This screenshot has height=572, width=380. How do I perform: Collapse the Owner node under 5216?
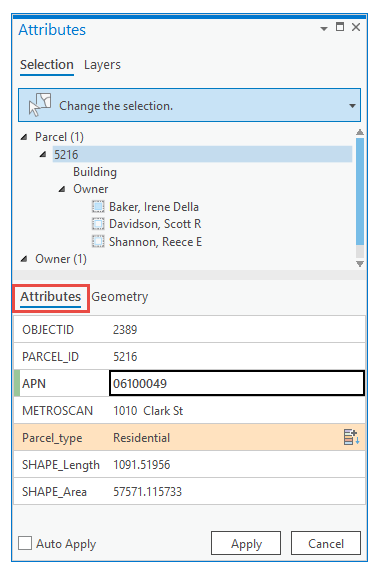pyautogui.click(x=62, y=189)
